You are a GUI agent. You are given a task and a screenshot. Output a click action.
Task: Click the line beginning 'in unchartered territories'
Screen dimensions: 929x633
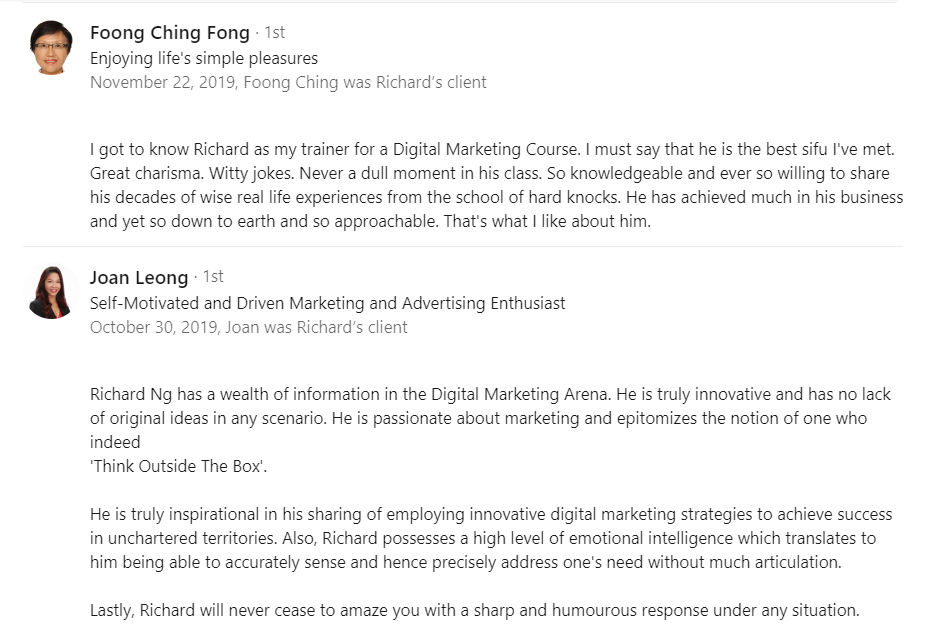483,539
